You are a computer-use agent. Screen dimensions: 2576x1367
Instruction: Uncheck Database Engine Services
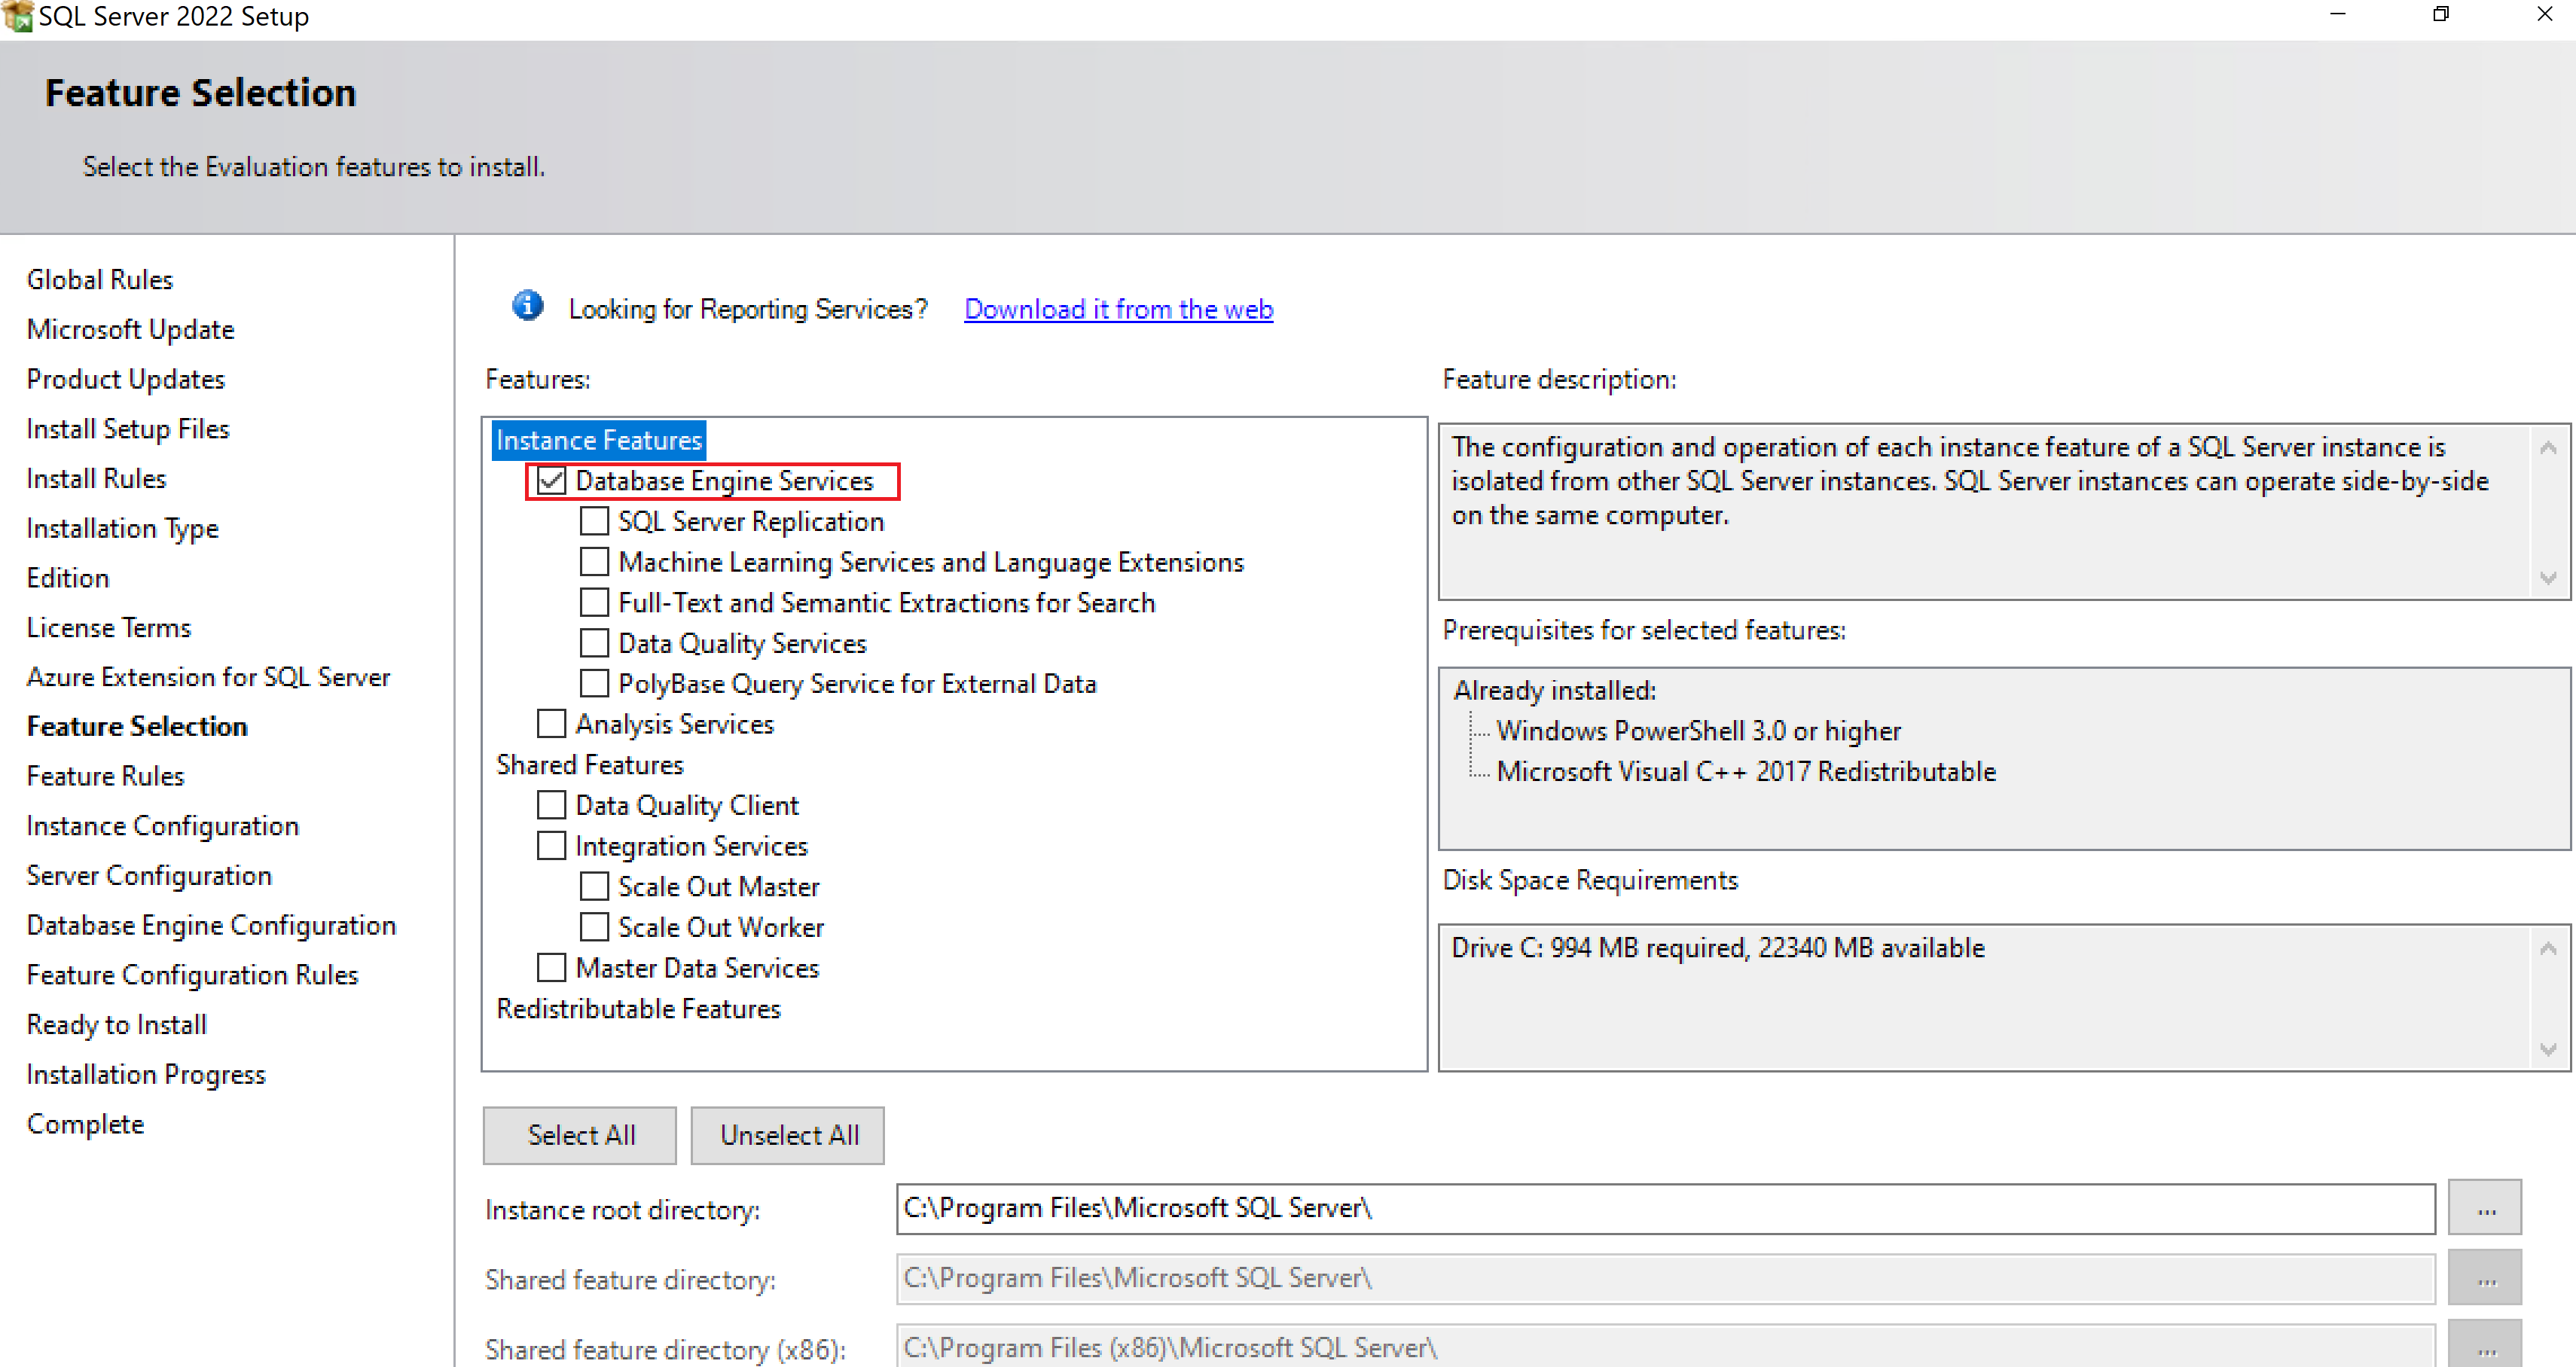click(x=551, y=481)
